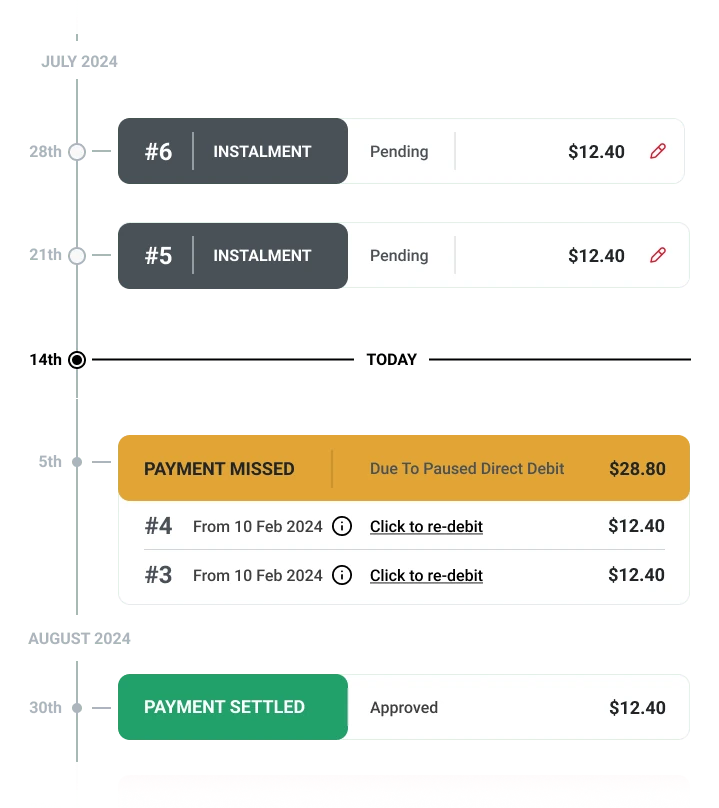Select the timeline dot beside instalment #5
719x808 pixels.
coord(76,256)
